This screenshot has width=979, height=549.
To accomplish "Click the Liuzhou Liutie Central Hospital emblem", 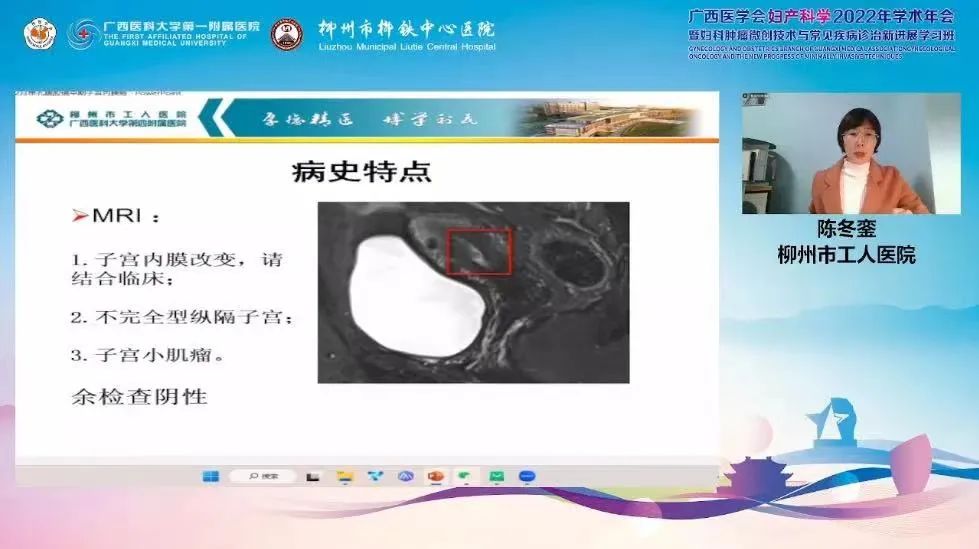I will (287, 34).
